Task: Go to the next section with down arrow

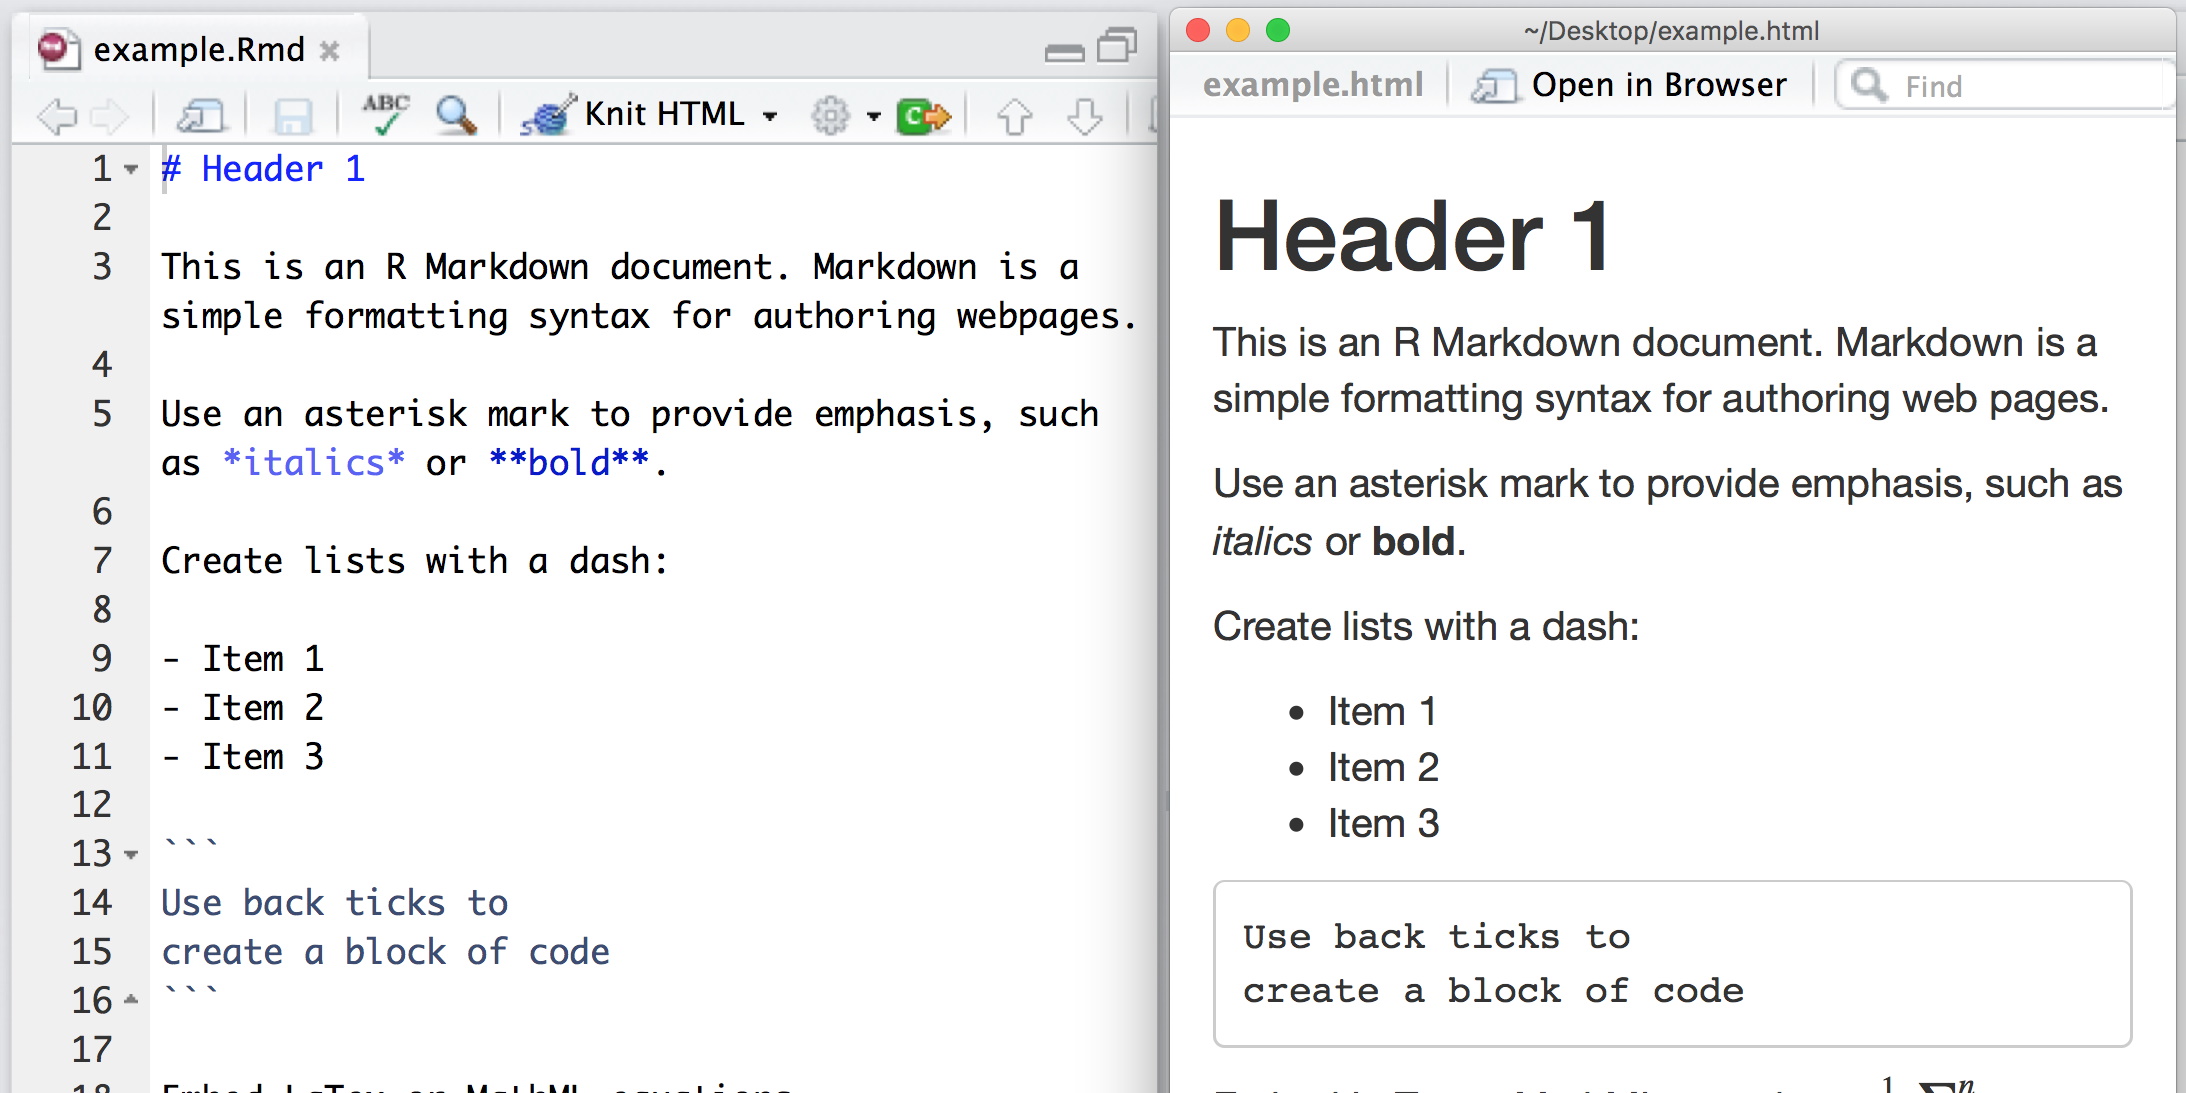Action: pyautogui.click(x=1085, y=116)
